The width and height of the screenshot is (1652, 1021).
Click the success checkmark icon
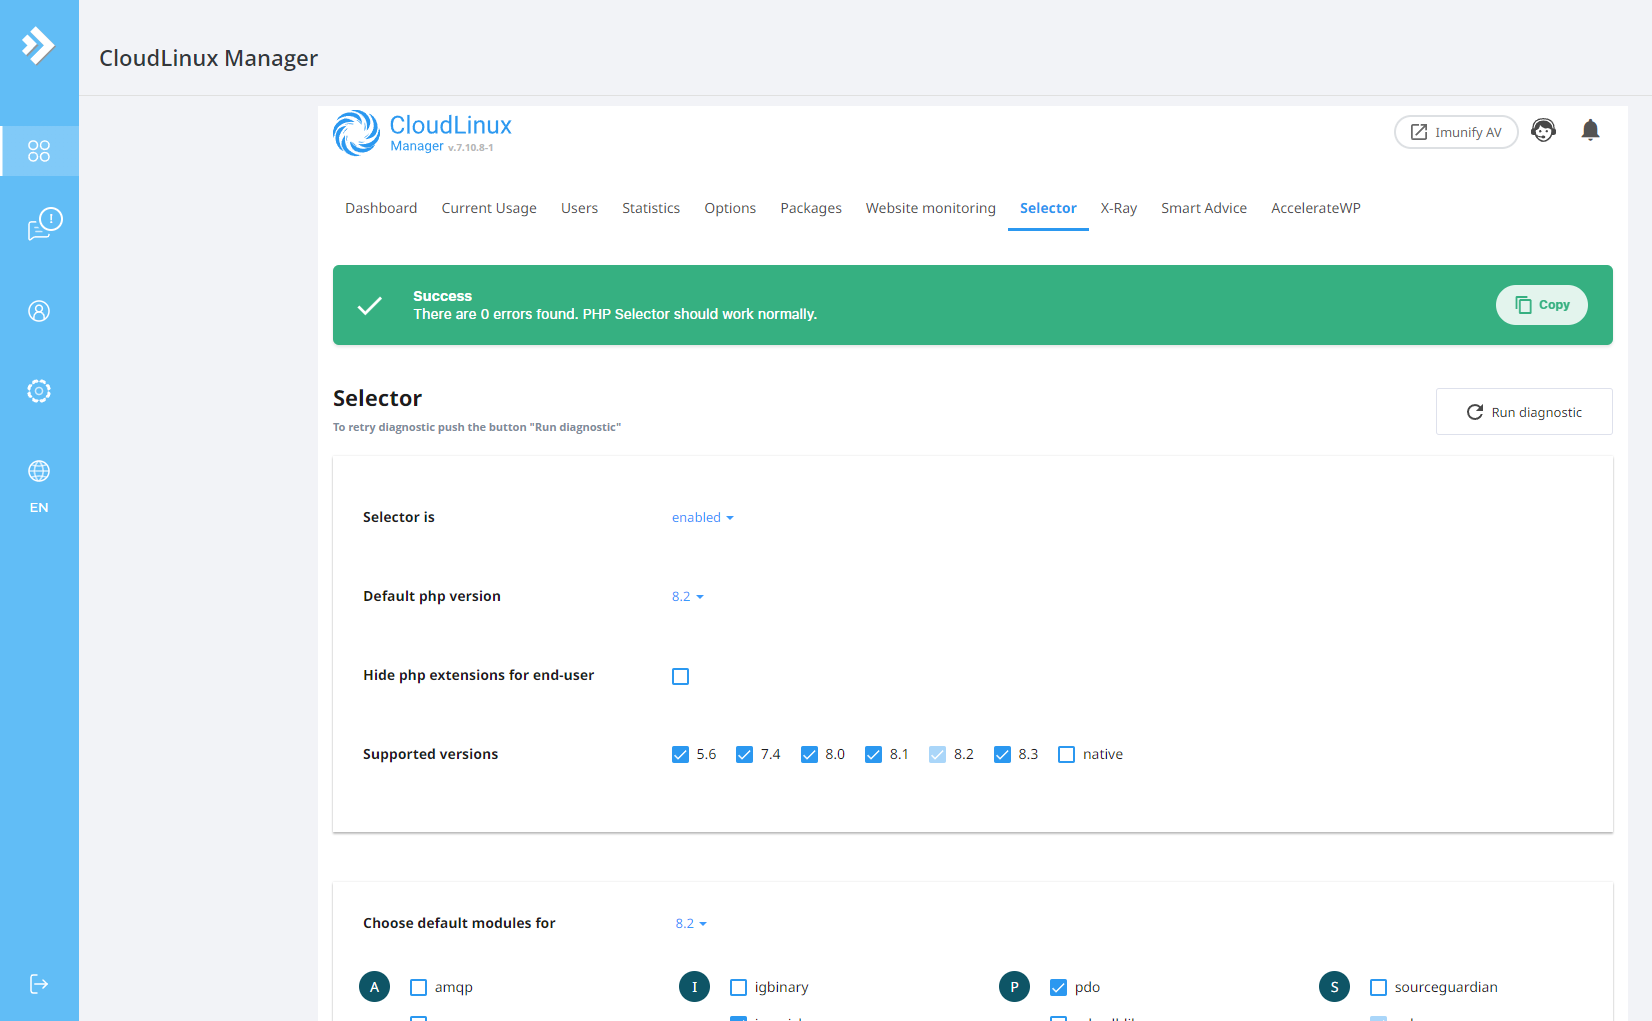pos(370,305)
